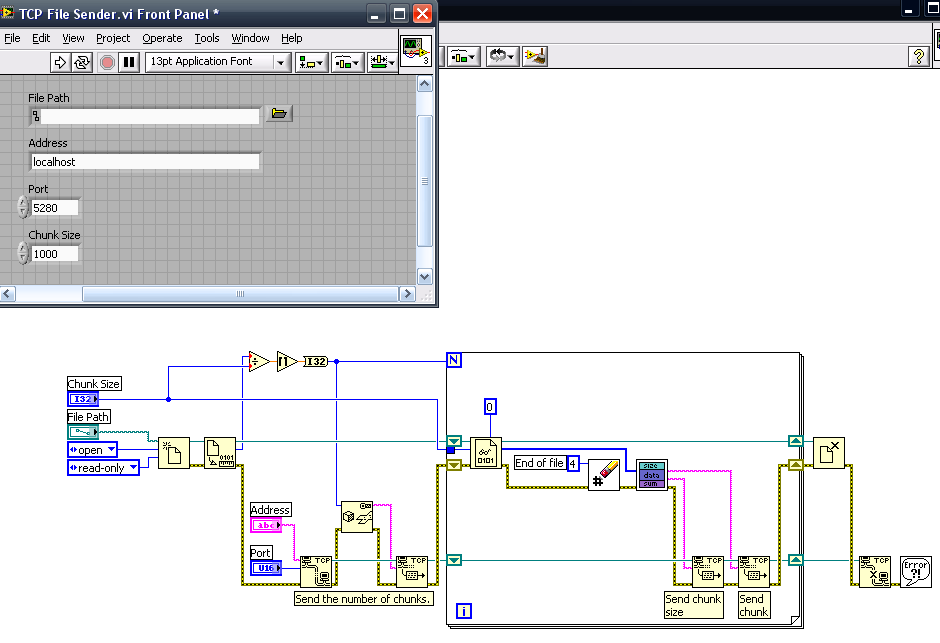Click the context help question mark button
This screenshot has width=940, height=643.
918,56
